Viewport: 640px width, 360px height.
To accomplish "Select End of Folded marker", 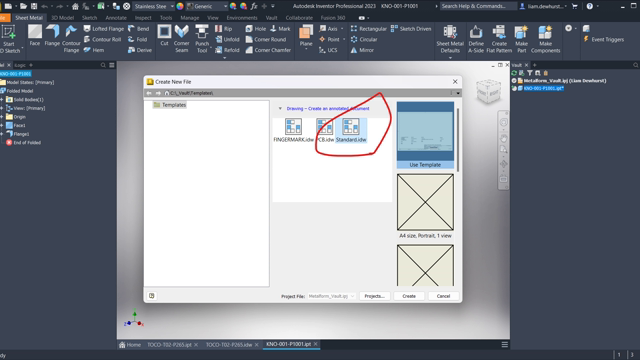I will pyautogui.click(x=23, y=142).
